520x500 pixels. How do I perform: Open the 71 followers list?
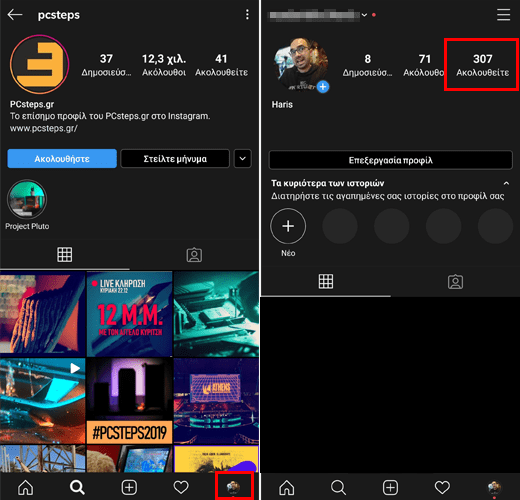tap(424, 65)
